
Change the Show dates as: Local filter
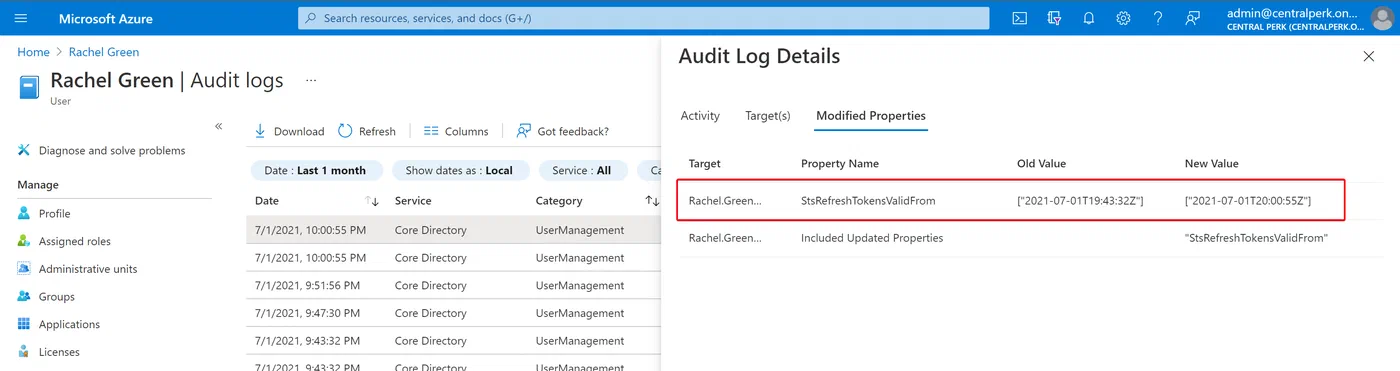(459, 170)
